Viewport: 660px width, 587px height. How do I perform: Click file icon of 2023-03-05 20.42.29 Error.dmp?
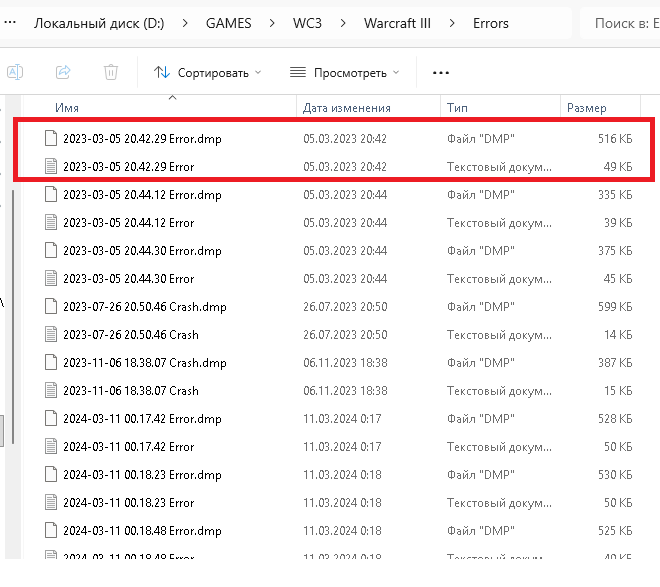(x=52, y=139)
